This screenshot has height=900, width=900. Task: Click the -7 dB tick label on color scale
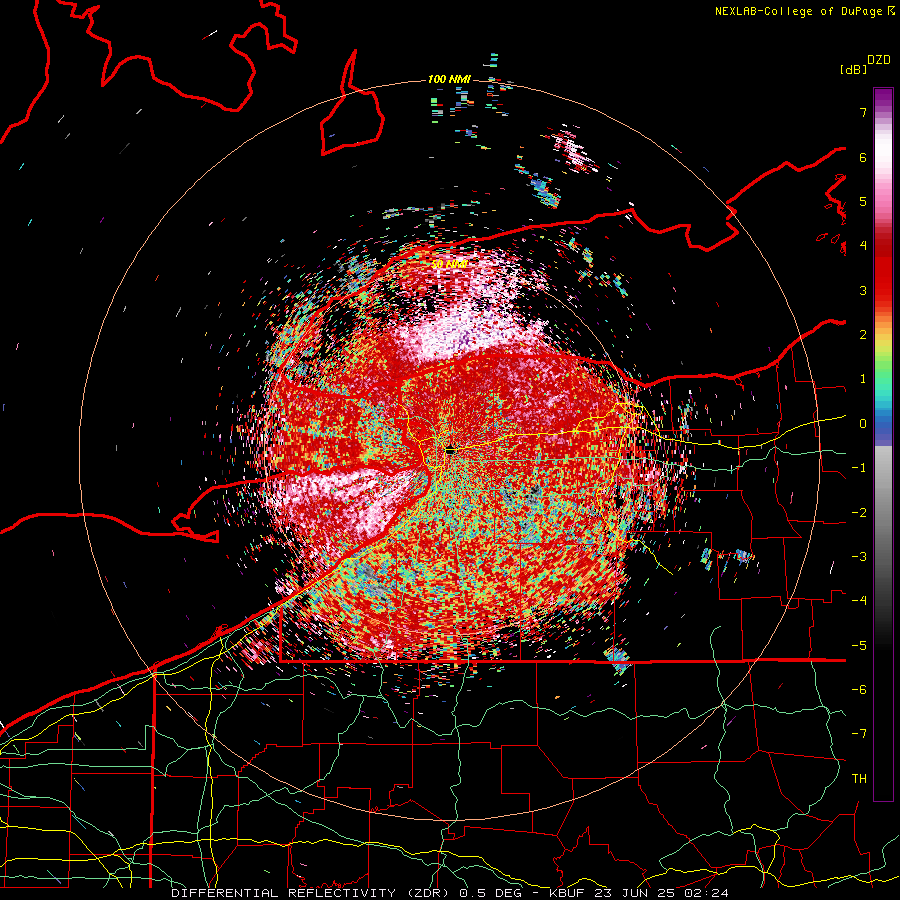[x=859, y=734]
